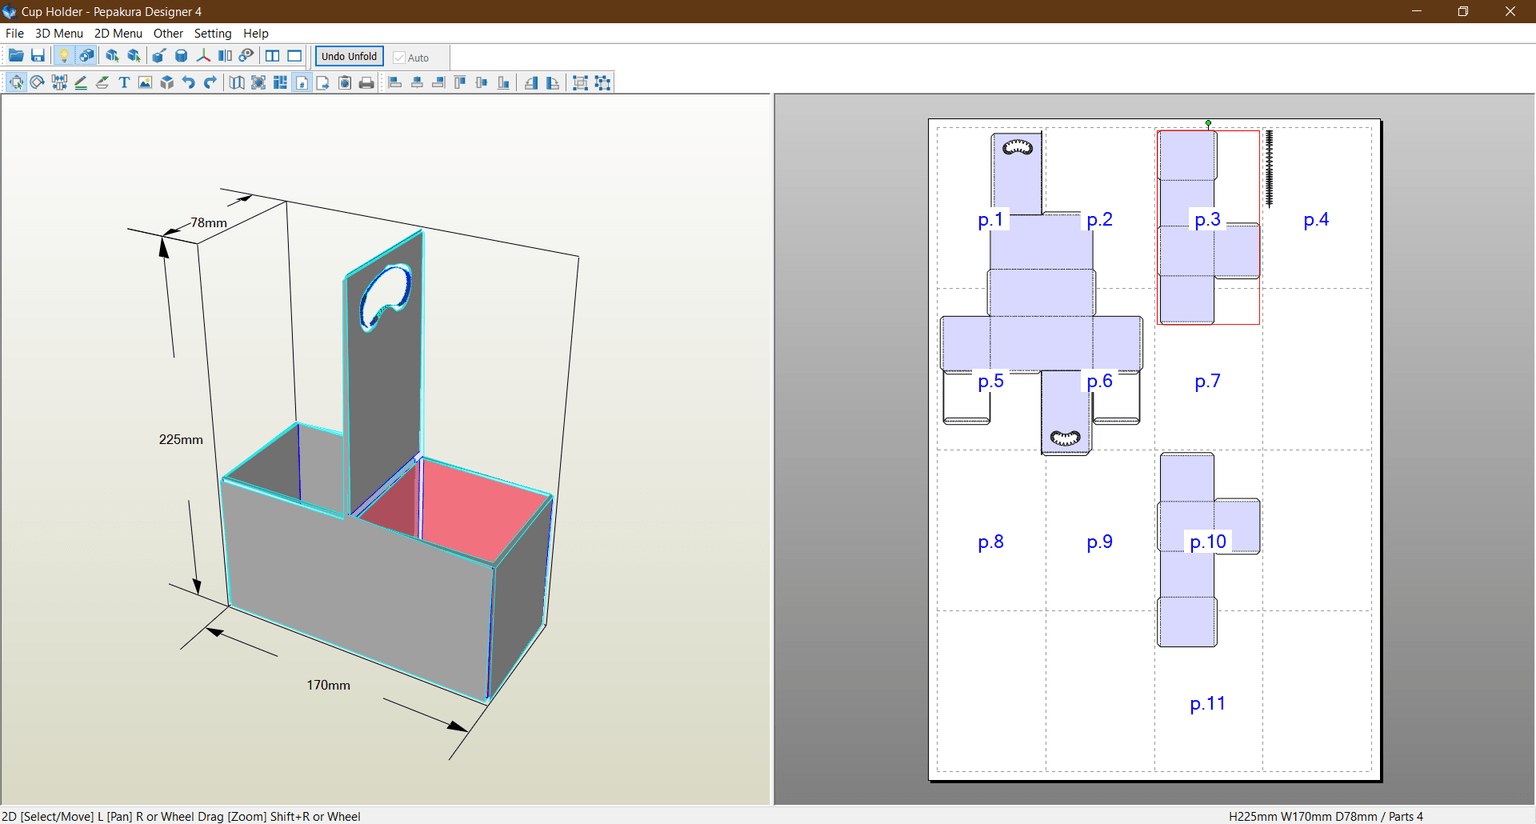Viewport: 1536px width, 824px height.
Task: Click the folded map icon
Action: 237,83
